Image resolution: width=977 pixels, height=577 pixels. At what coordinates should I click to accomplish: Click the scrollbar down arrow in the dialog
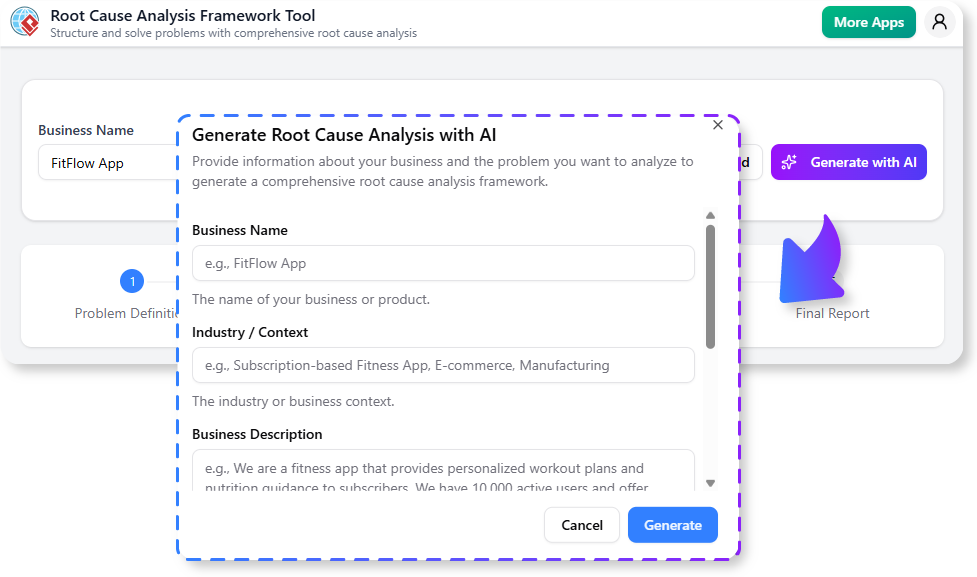(x=711, y=483)
